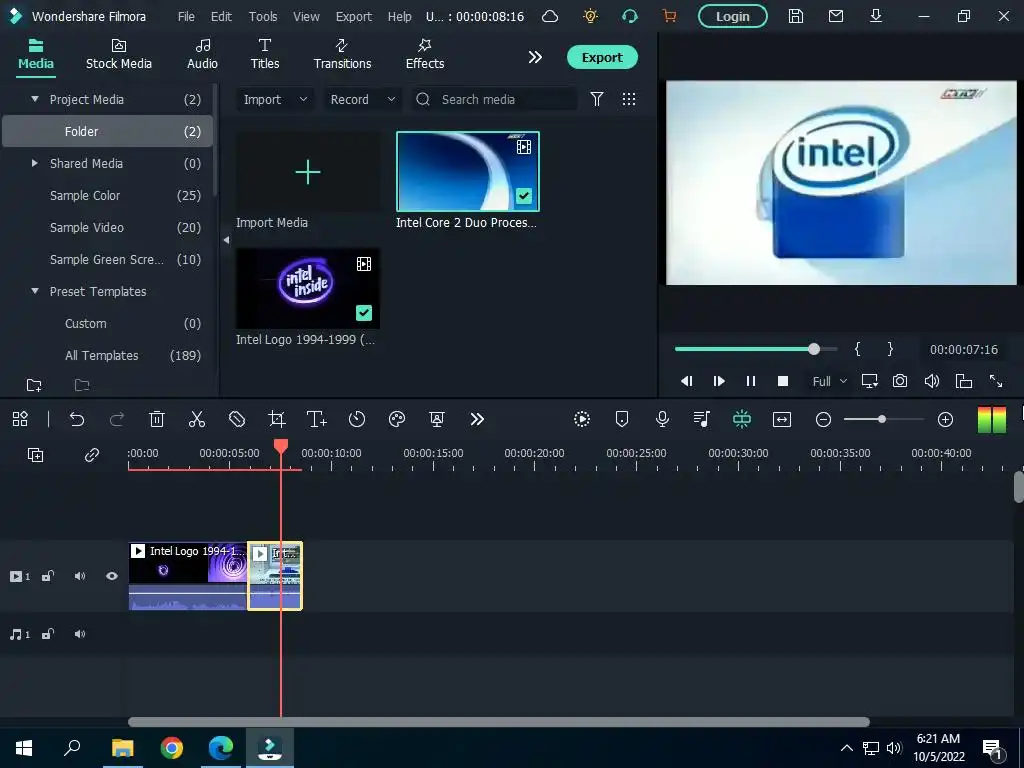The image size is (1024, 768).
Task: Record voiceover with microphone icon
Action: tap(662, 419)
